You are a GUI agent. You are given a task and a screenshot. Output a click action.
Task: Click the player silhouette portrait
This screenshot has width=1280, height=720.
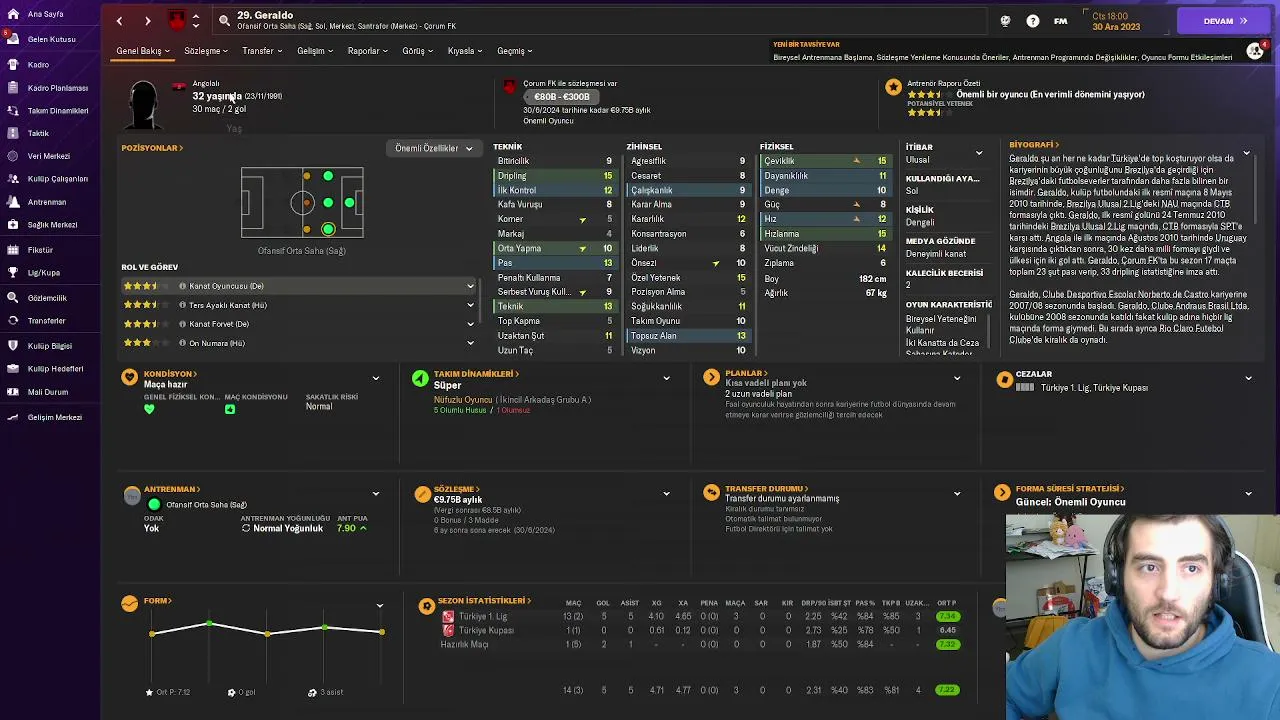pyautogui.click(x=144, y=105)
